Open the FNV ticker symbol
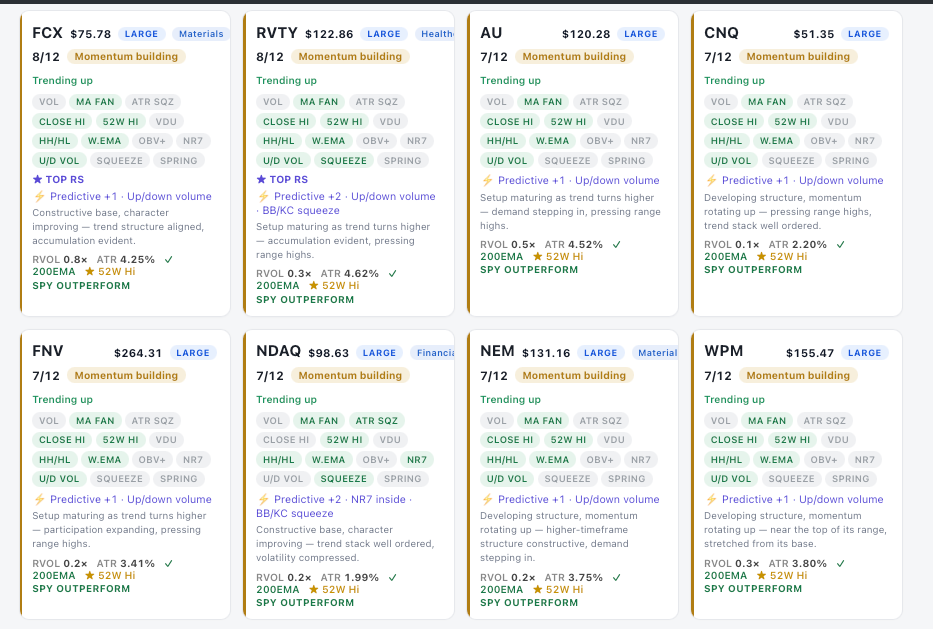Screen dimensions: 933x629 pos(48,351)
